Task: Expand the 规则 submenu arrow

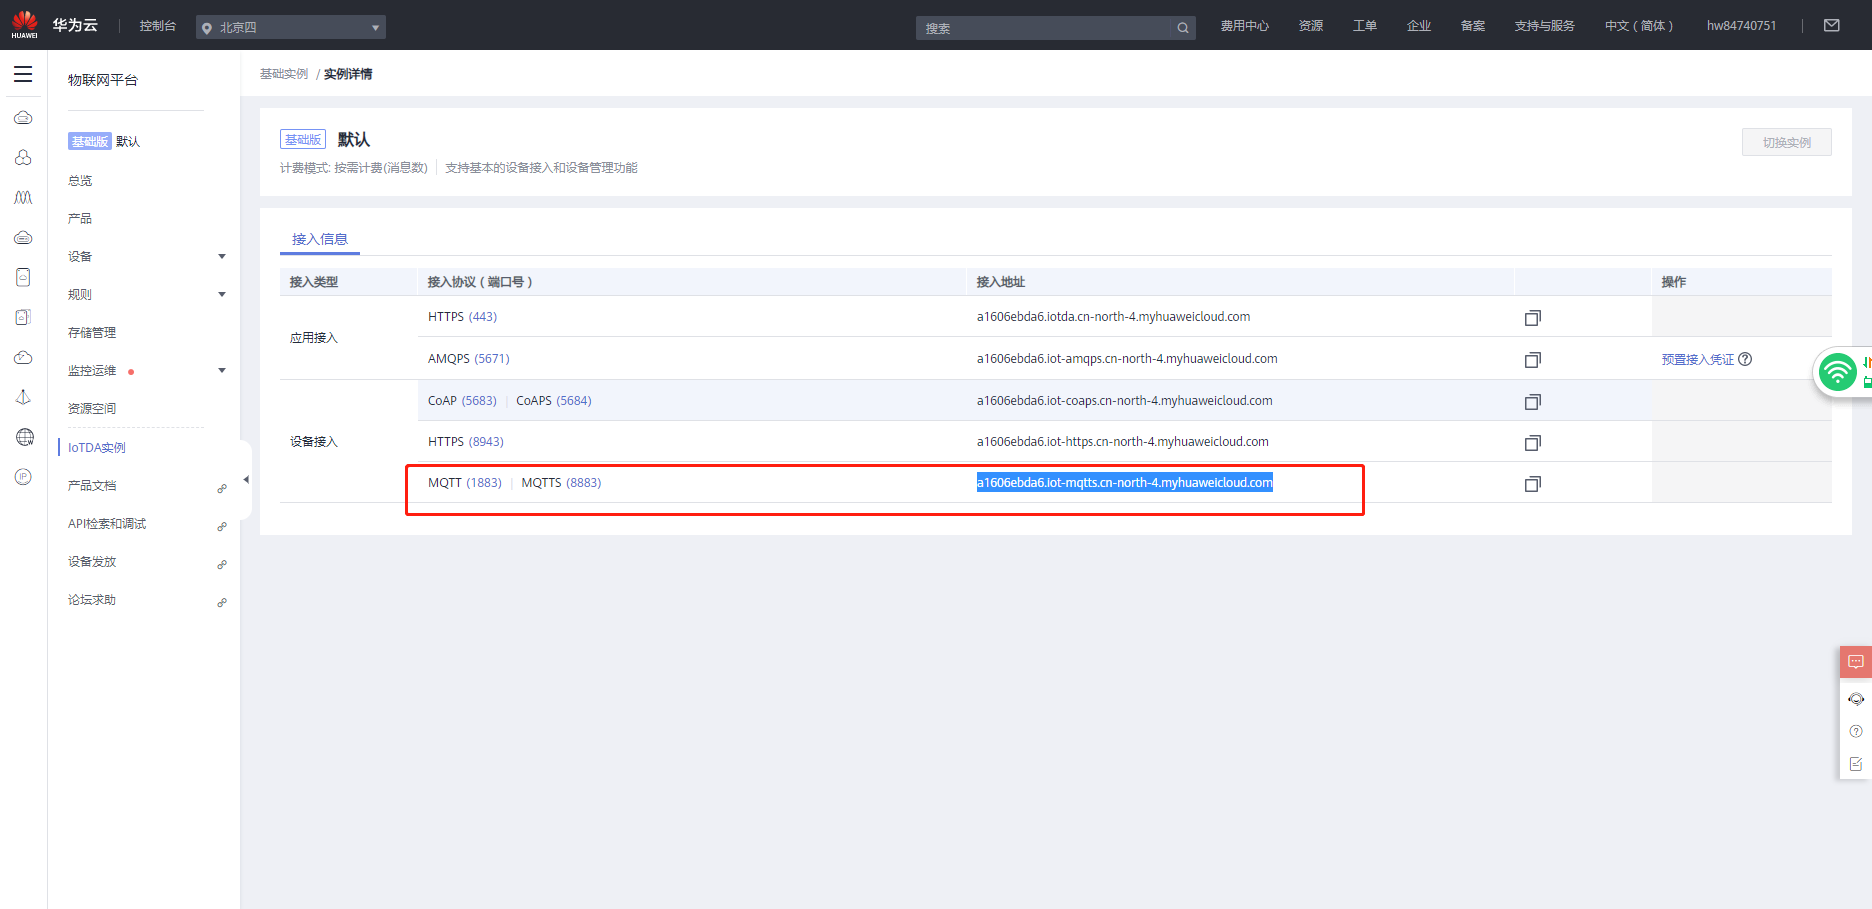Action: (x=222, y=295)
